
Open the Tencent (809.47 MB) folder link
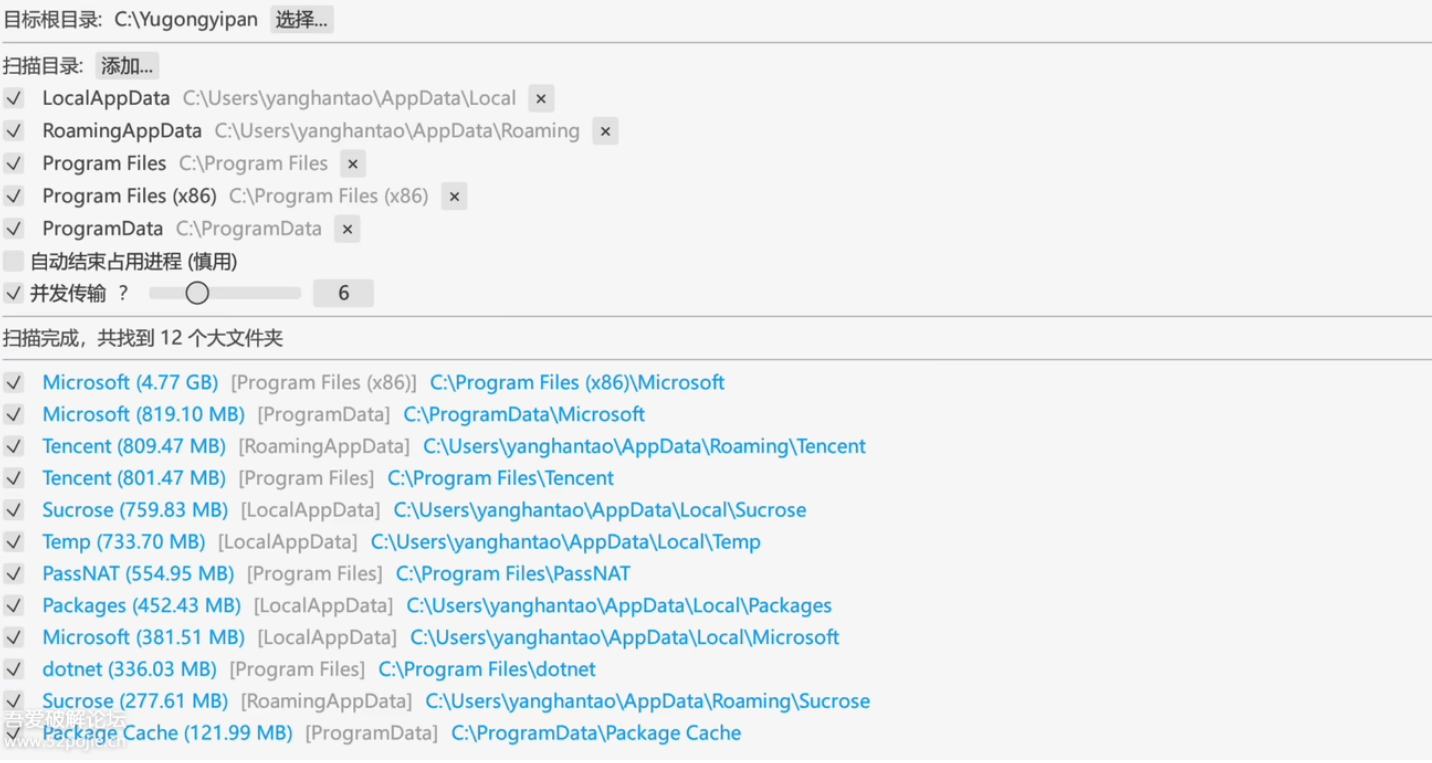pos(134,446)
